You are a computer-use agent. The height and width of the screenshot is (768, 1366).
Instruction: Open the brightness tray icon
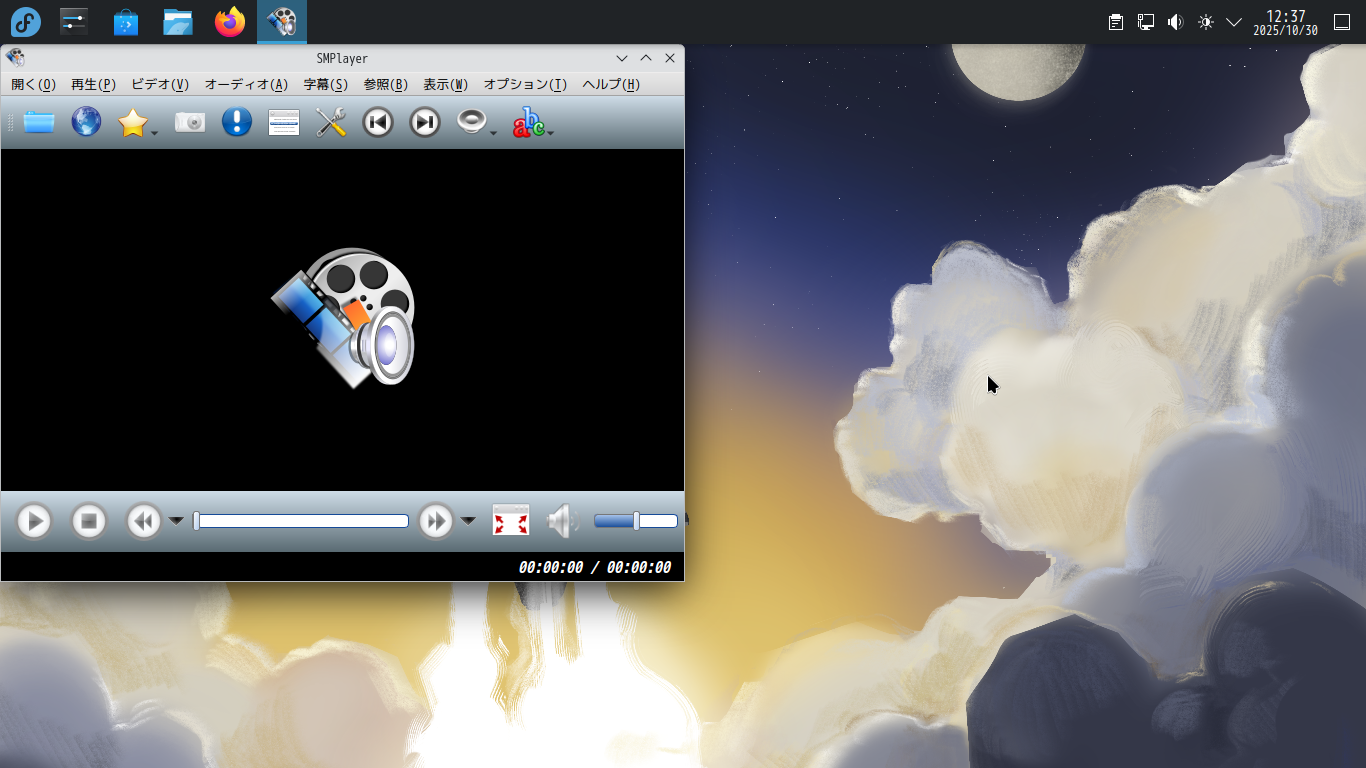pyautogui.click(x=1206, y=22)
